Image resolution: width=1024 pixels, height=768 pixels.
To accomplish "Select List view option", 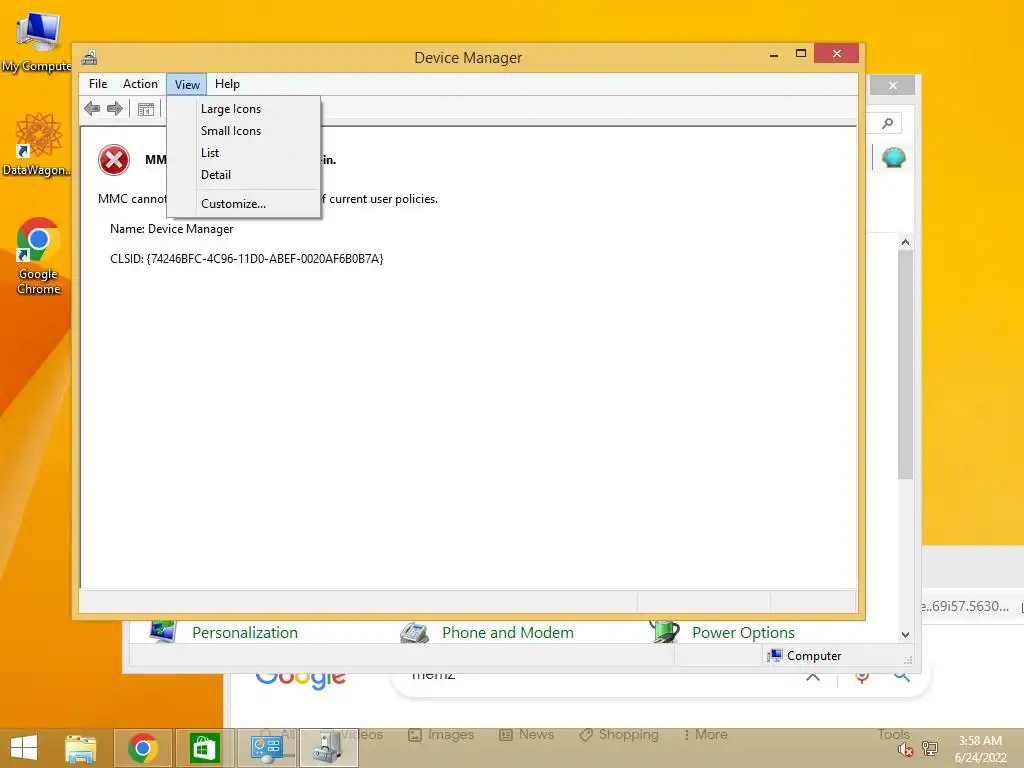I will (x=244, y=153).
